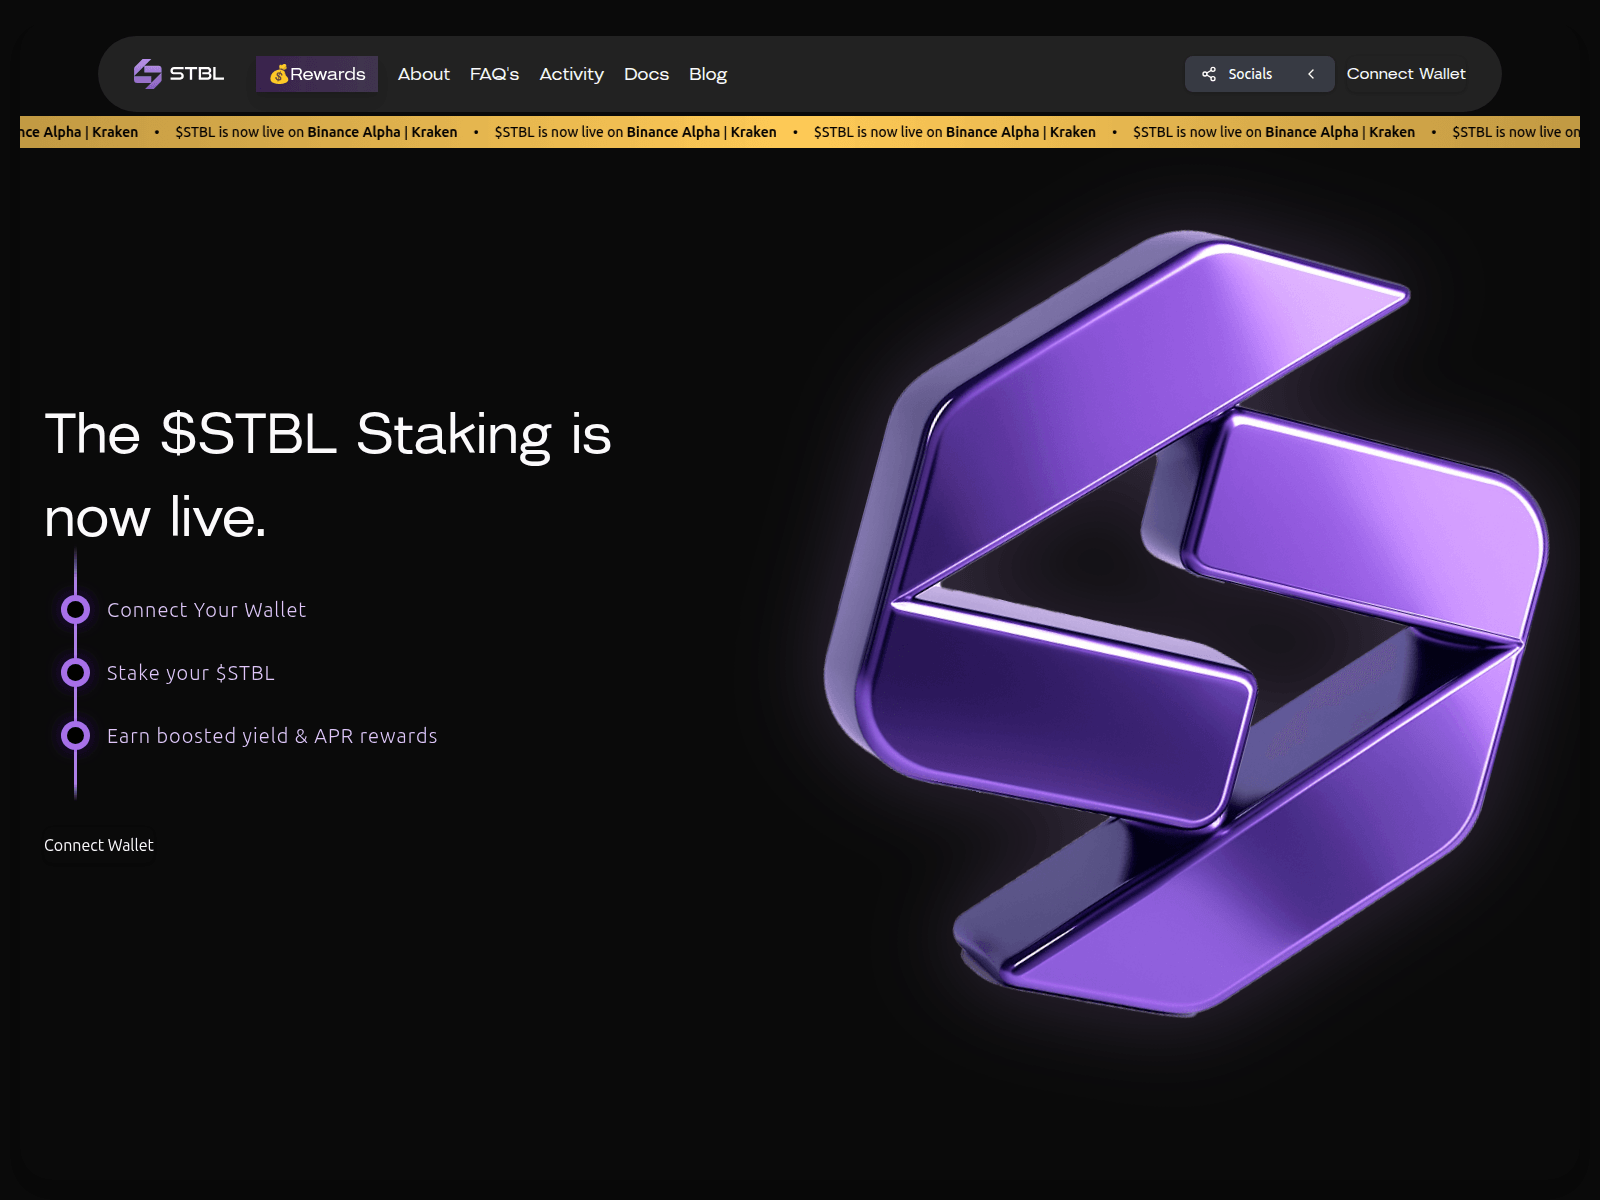
Task: Click Connect Wallet below the steps list
Action: [x=99, y=845]
